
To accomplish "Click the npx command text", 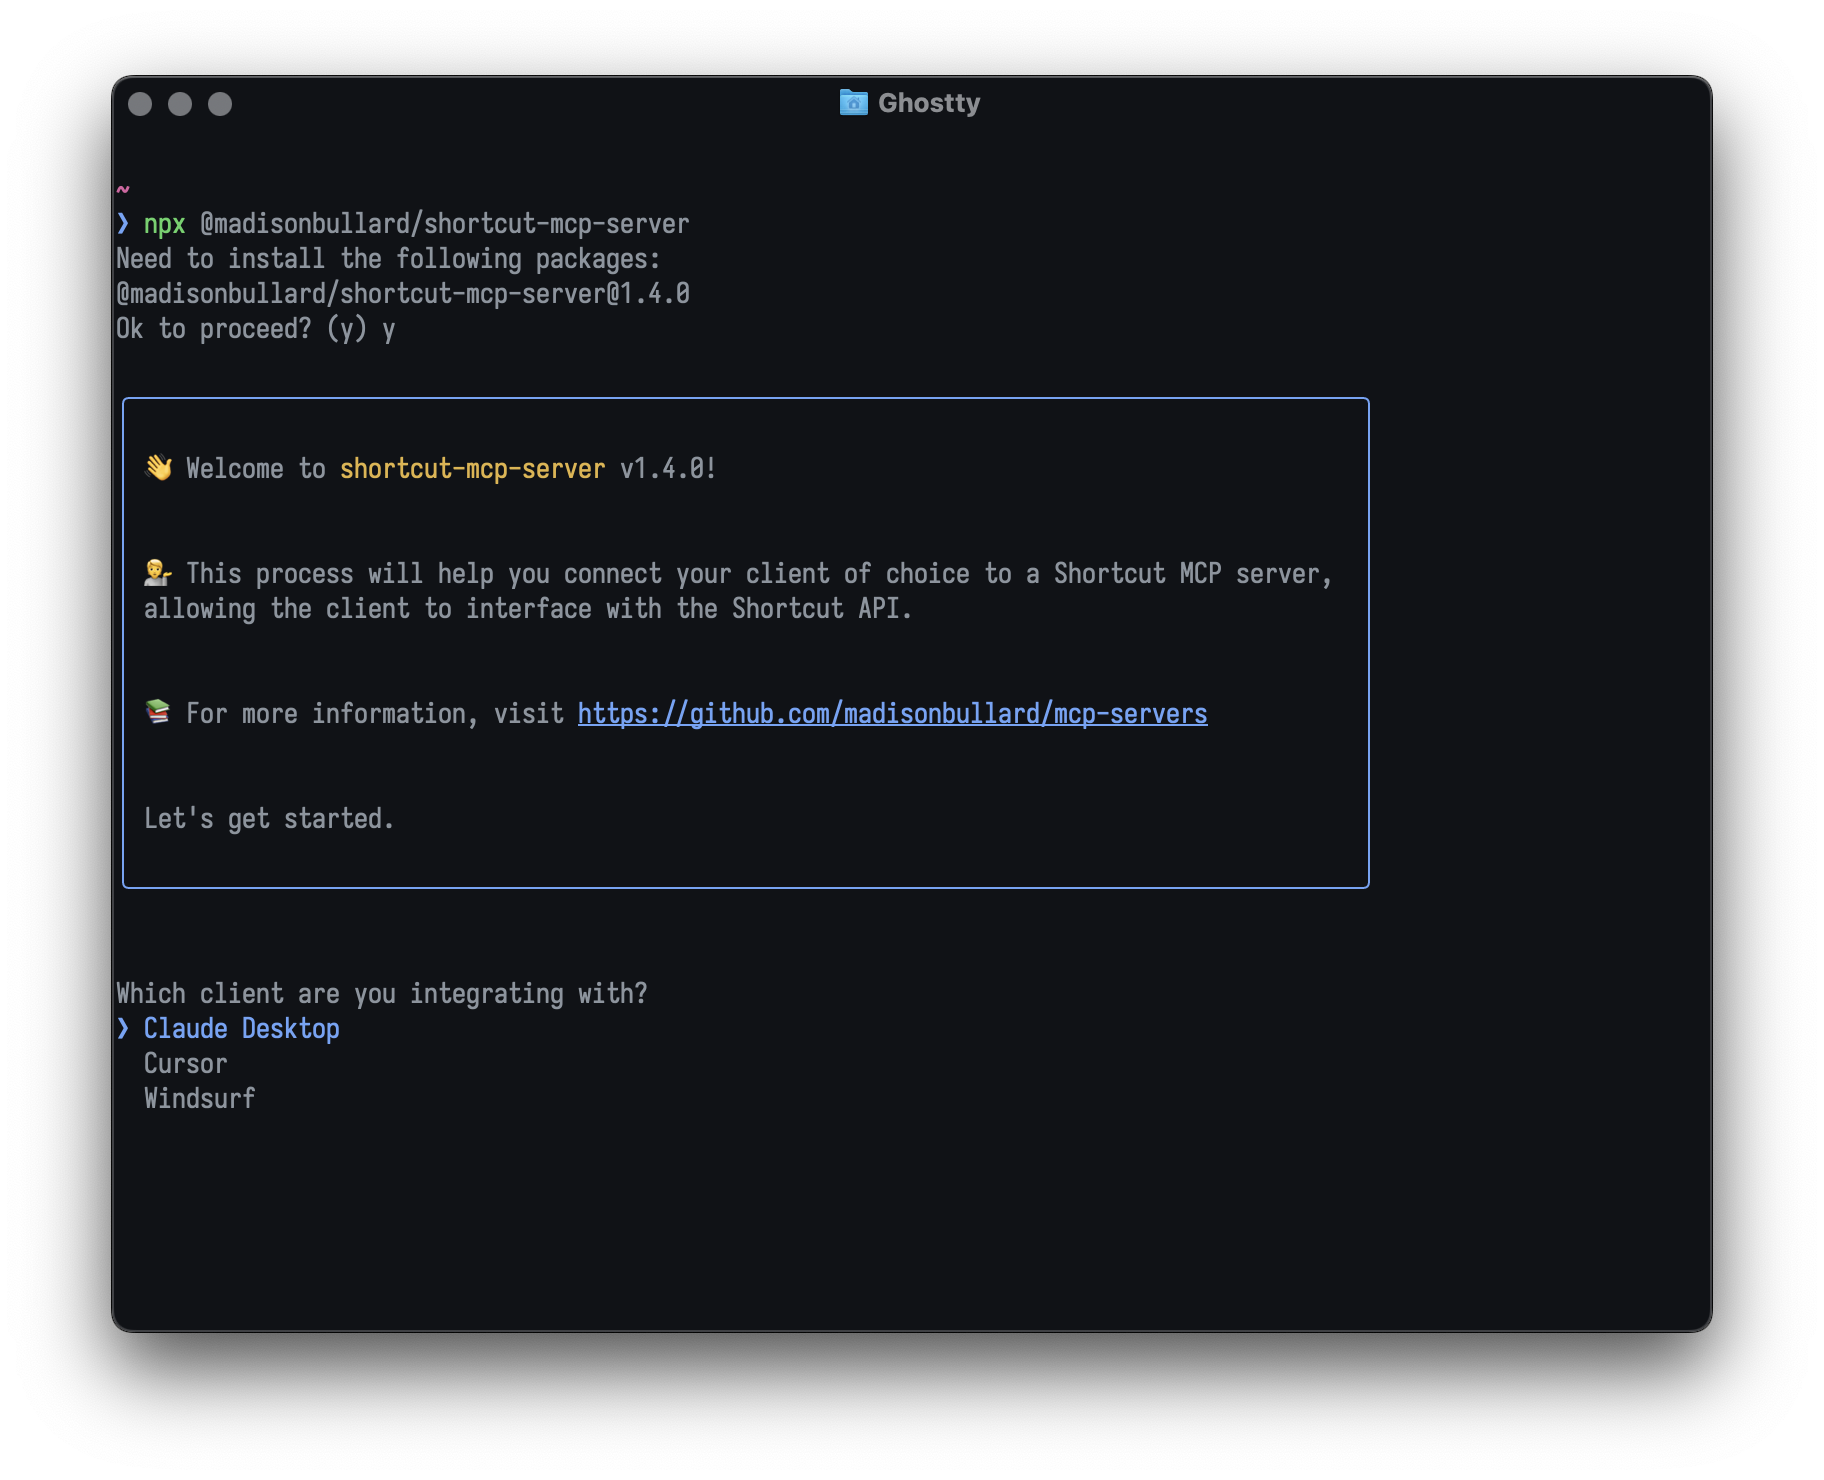I will tap(163, 223).
